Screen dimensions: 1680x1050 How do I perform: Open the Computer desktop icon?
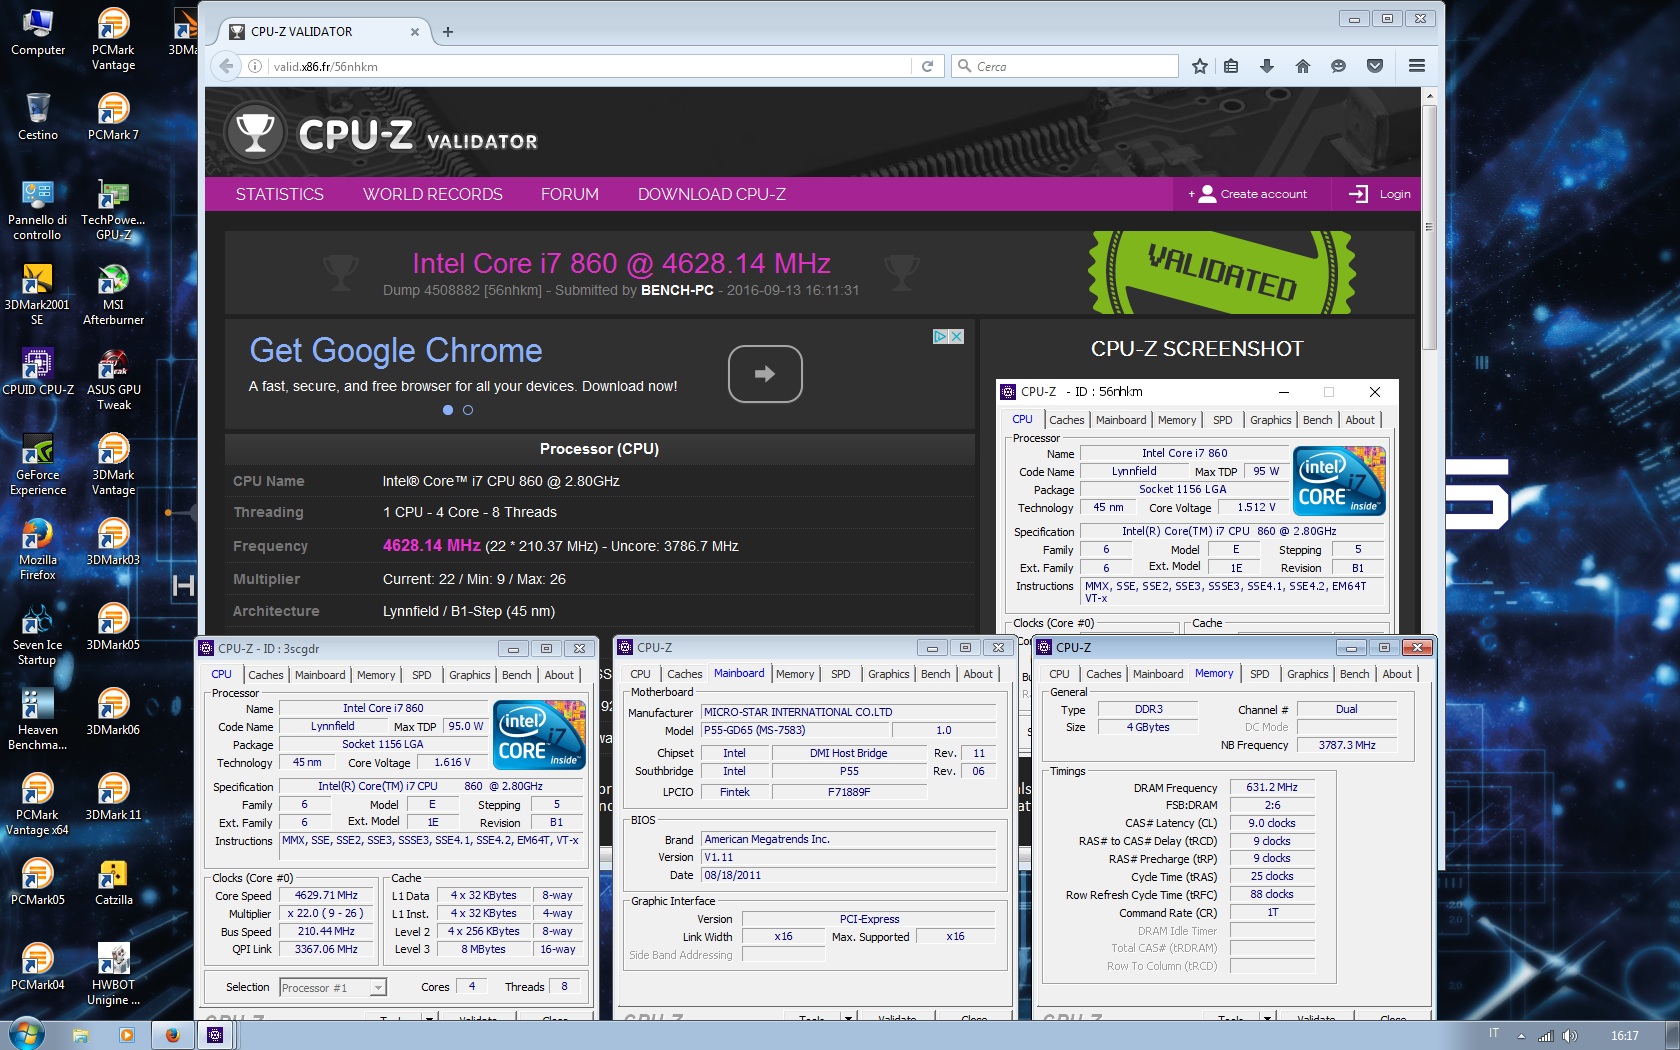pyautogui.click(x=38, y=32)
